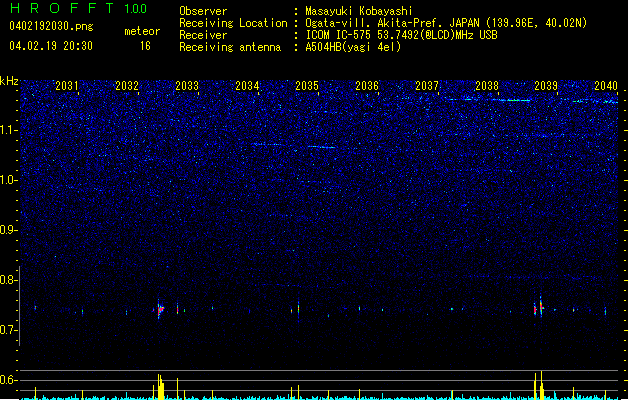Click the 2032 time marker
This screenshot has width=629, height=400.
coord(127,85)
